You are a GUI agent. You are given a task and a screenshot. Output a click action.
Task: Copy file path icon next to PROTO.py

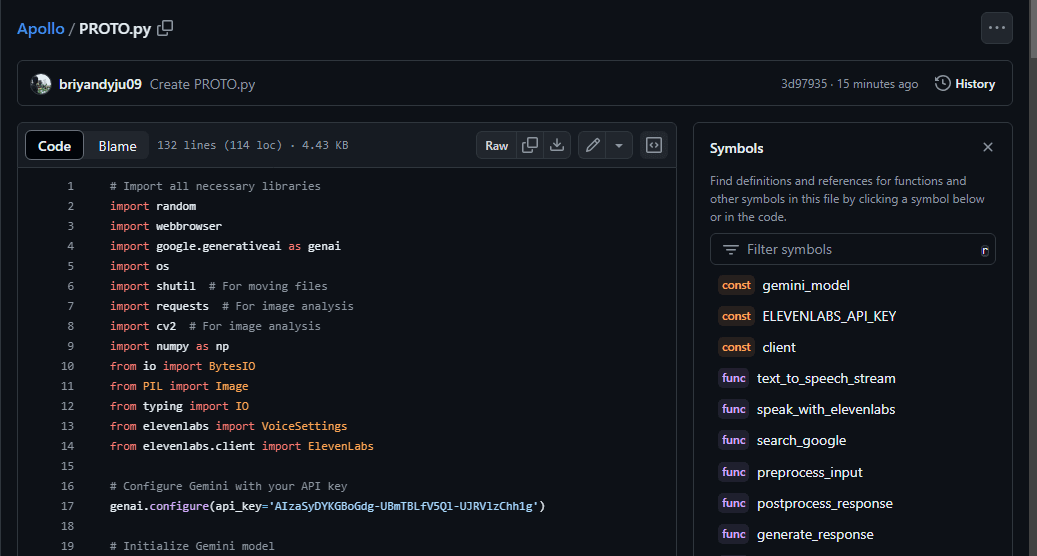[166, 28]
